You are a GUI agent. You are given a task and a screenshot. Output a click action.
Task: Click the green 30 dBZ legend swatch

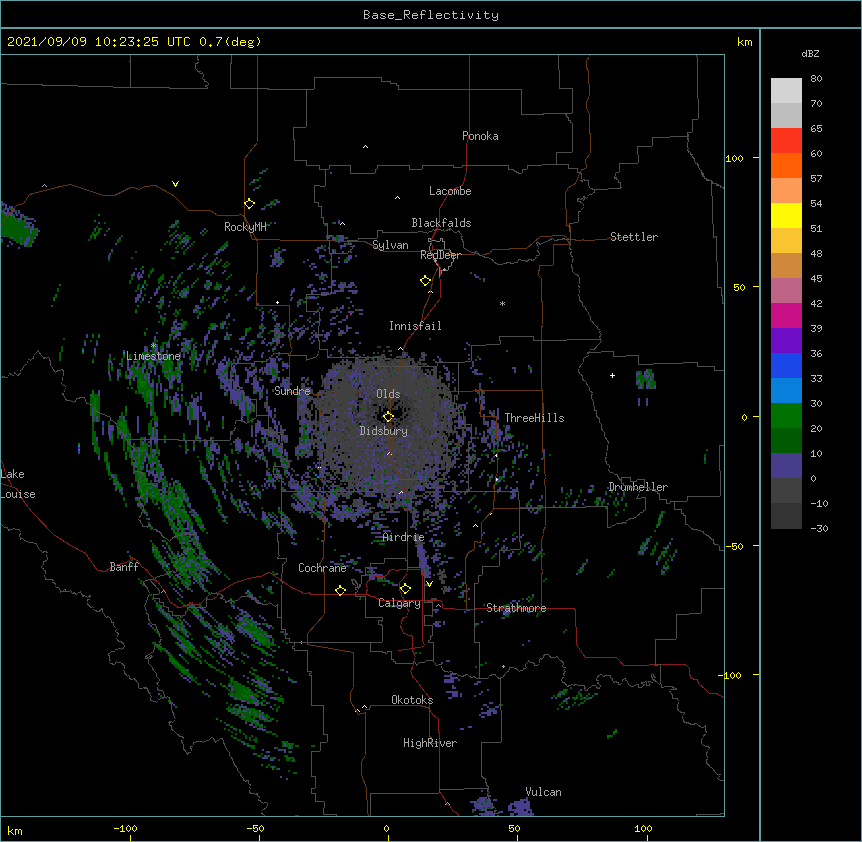tap(786, 416)
